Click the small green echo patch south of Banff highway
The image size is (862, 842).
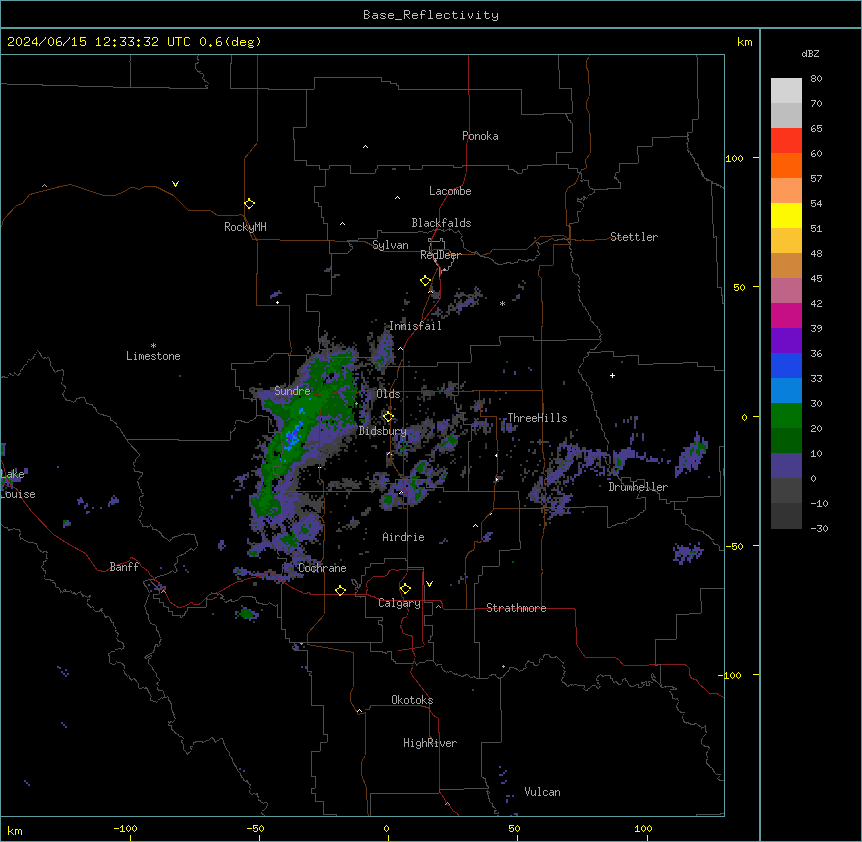click(x=247, y=613)
